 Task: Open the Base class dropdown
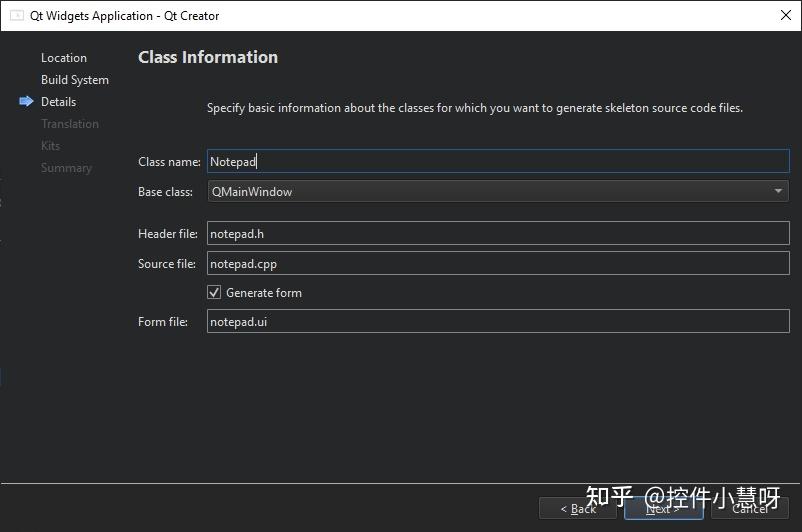(x=497, y=191)
